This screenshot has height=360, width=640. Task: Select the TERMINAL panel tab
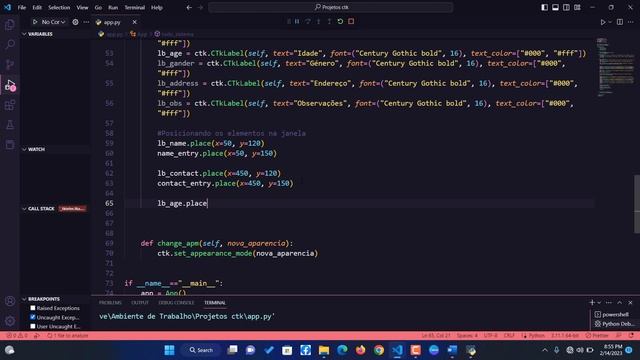215,302
